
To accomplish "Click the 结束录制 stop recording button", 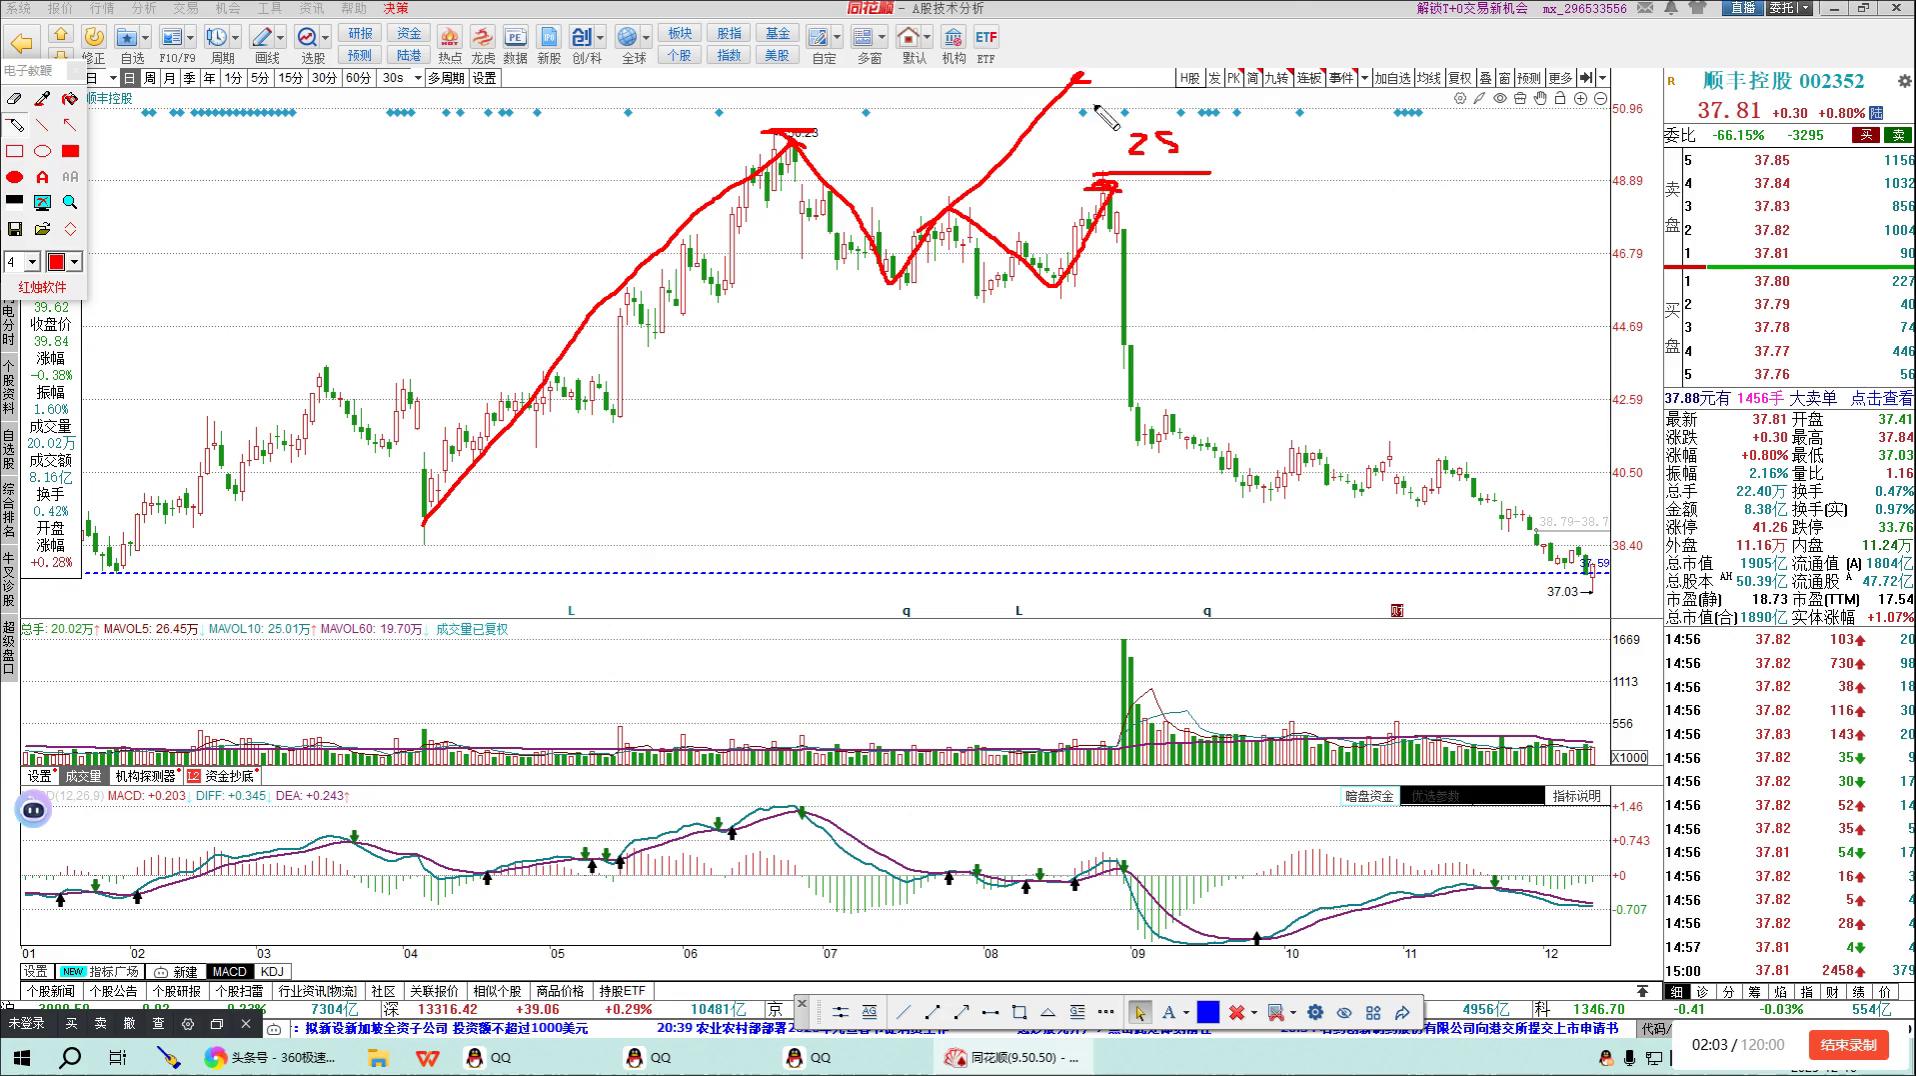I will click(x=1848, y=1045).
